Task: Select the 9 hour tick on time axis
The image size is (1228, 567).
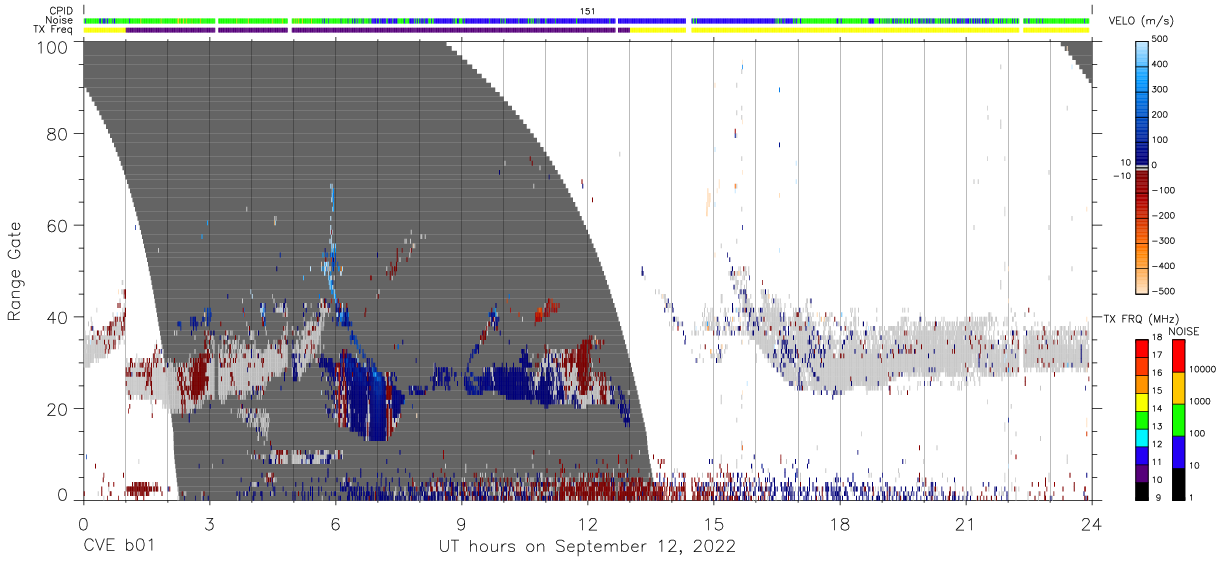Action: (461, 523)
